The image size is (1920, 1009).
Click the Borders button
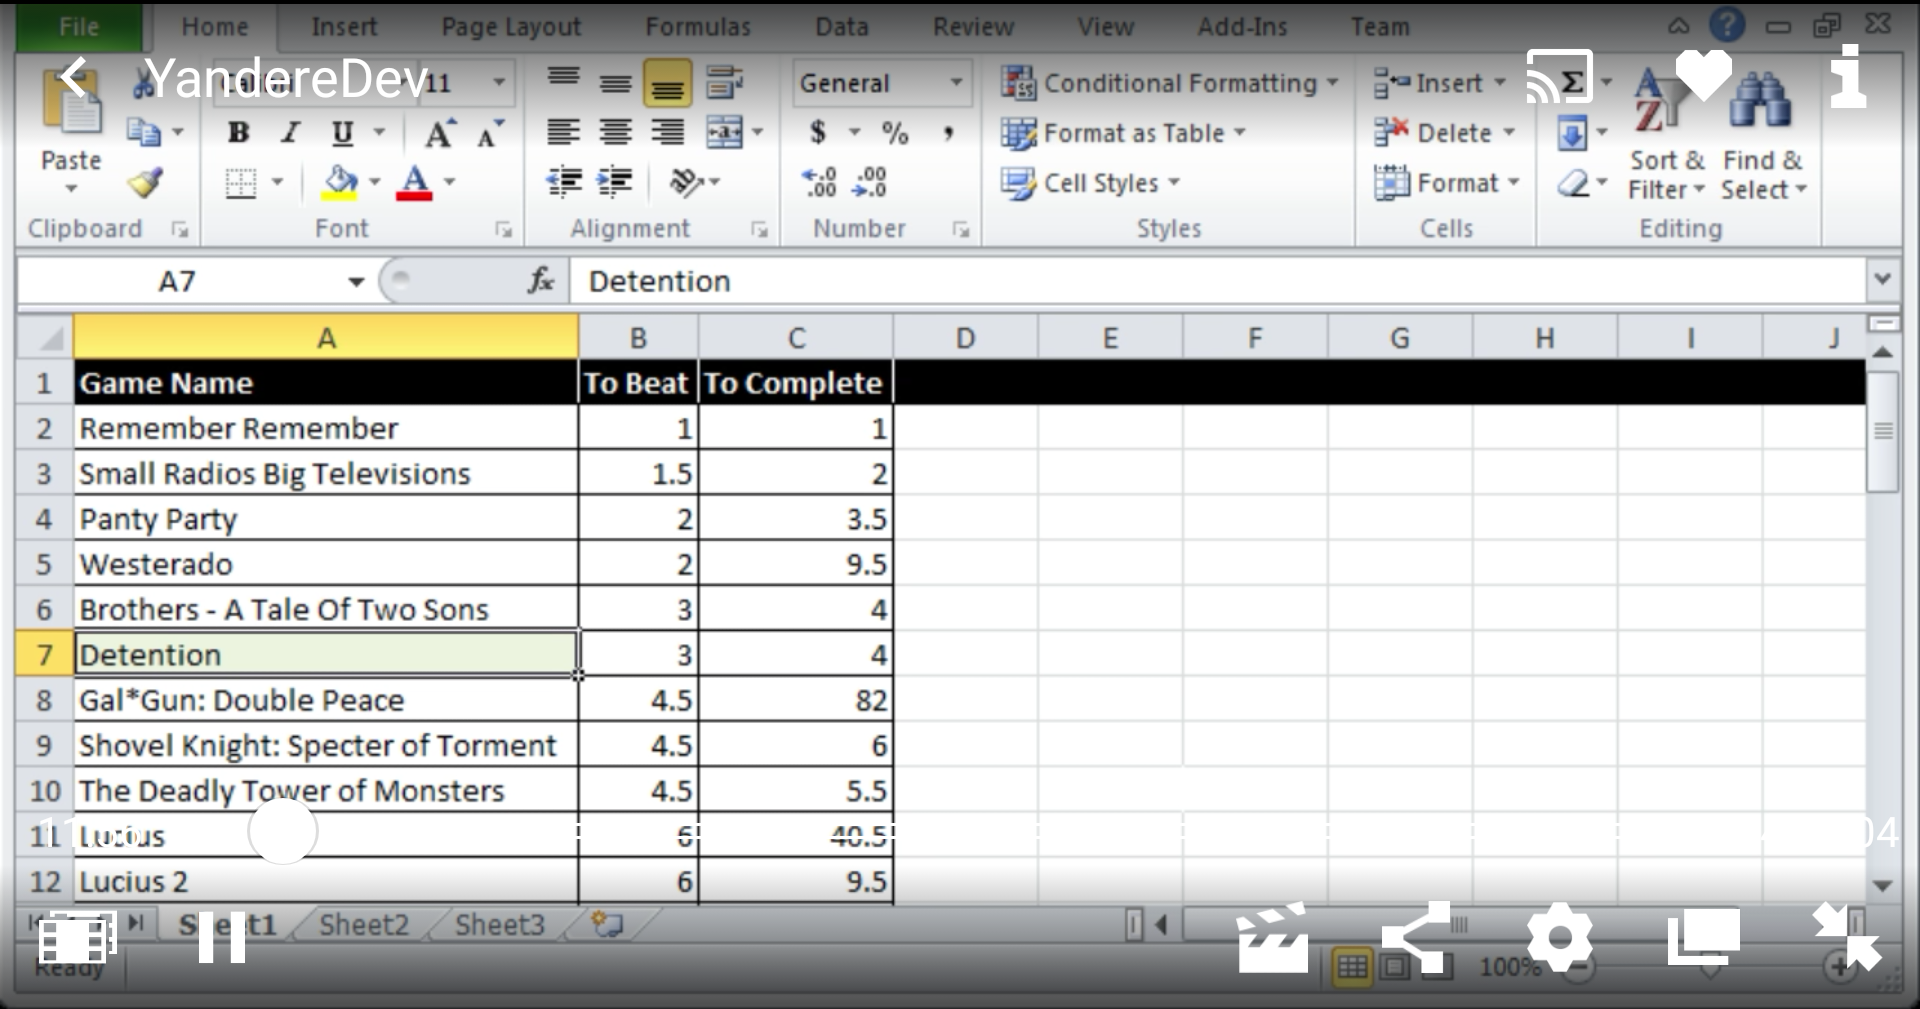241,182
